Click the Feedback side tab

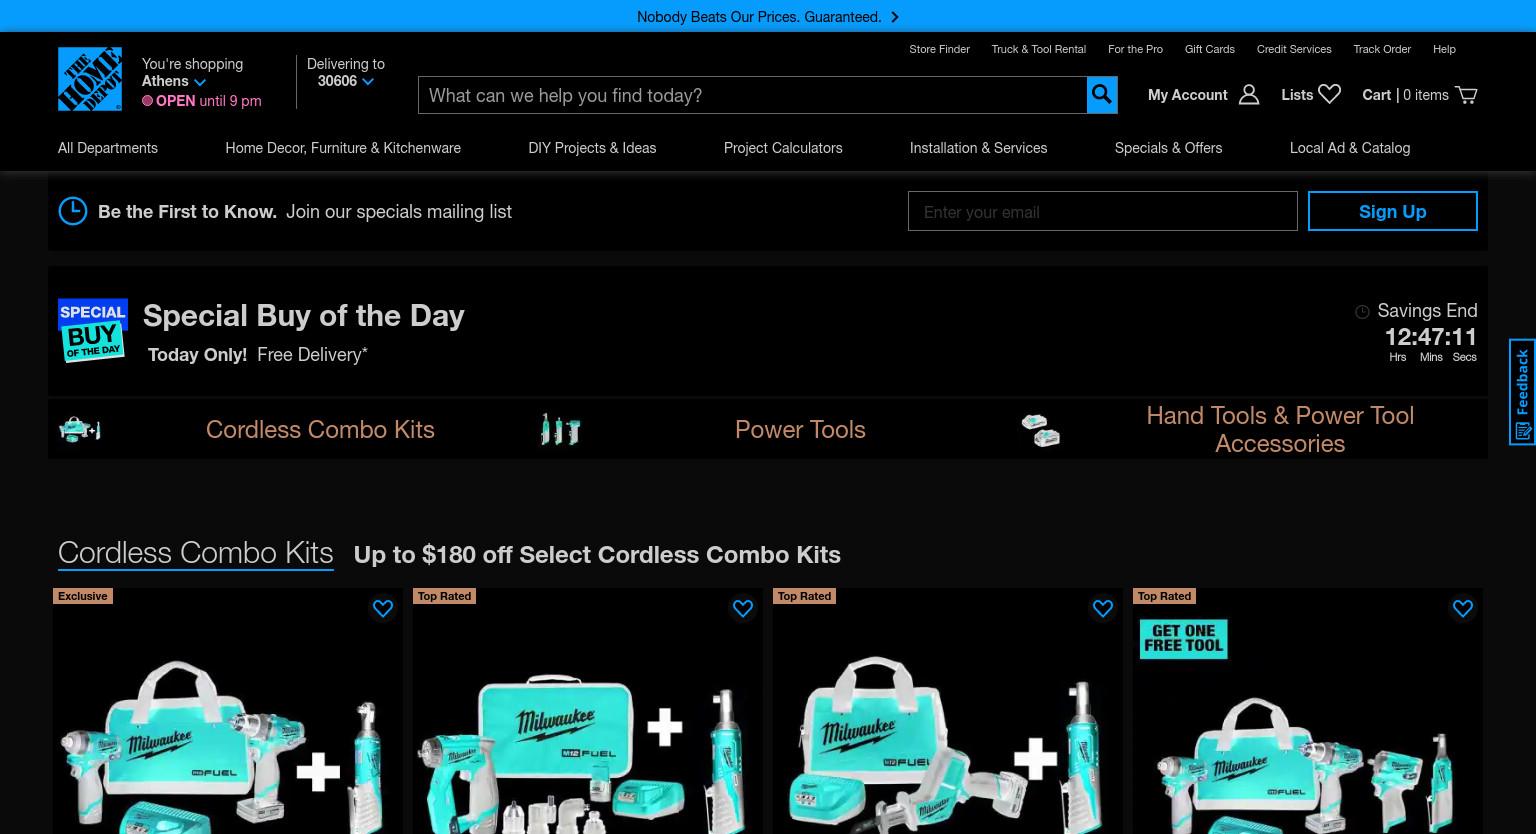tap(1522, 392)
